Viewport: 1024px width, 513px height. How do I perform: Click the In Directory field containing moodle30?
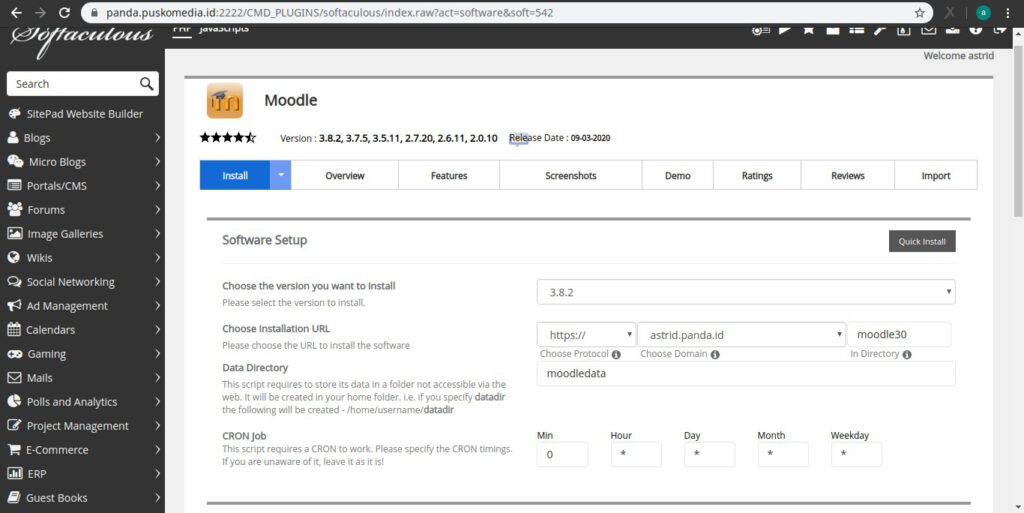899,334
